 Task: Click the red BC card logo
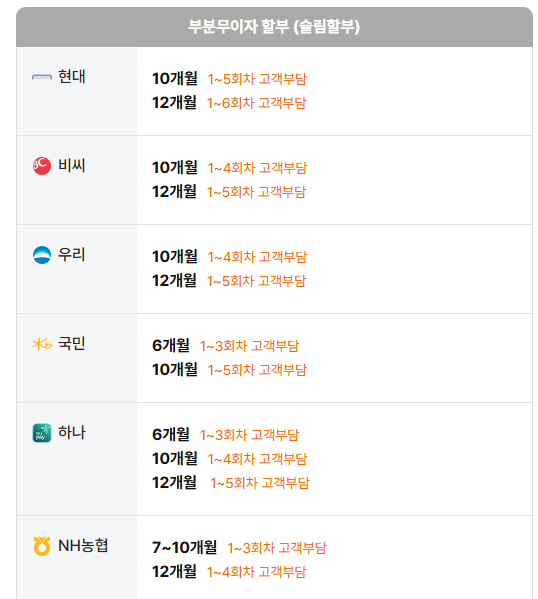coord(42,166)
